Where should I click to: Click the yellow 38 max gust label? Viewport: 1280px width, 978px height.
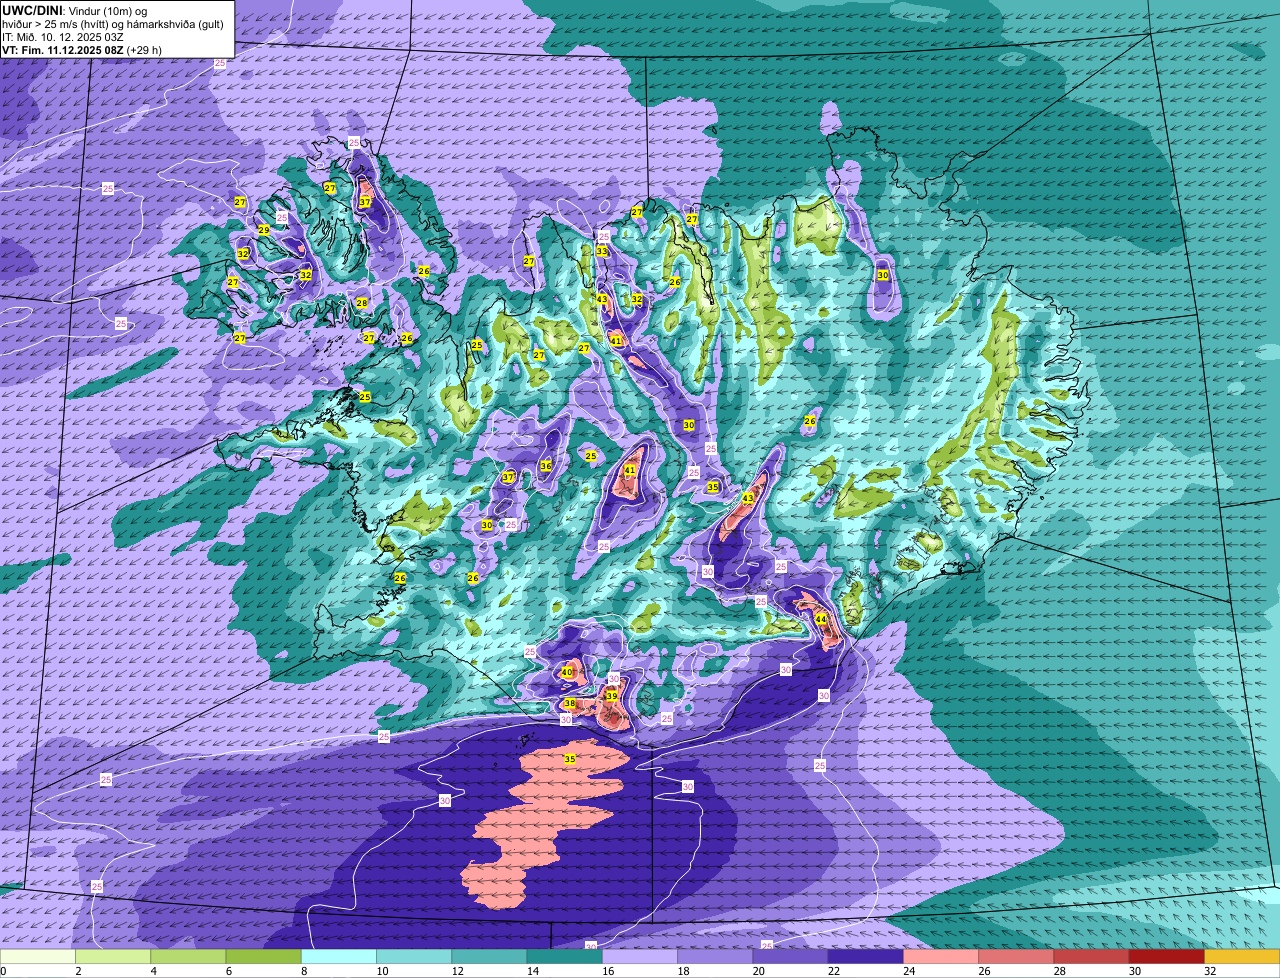(569, 704)
